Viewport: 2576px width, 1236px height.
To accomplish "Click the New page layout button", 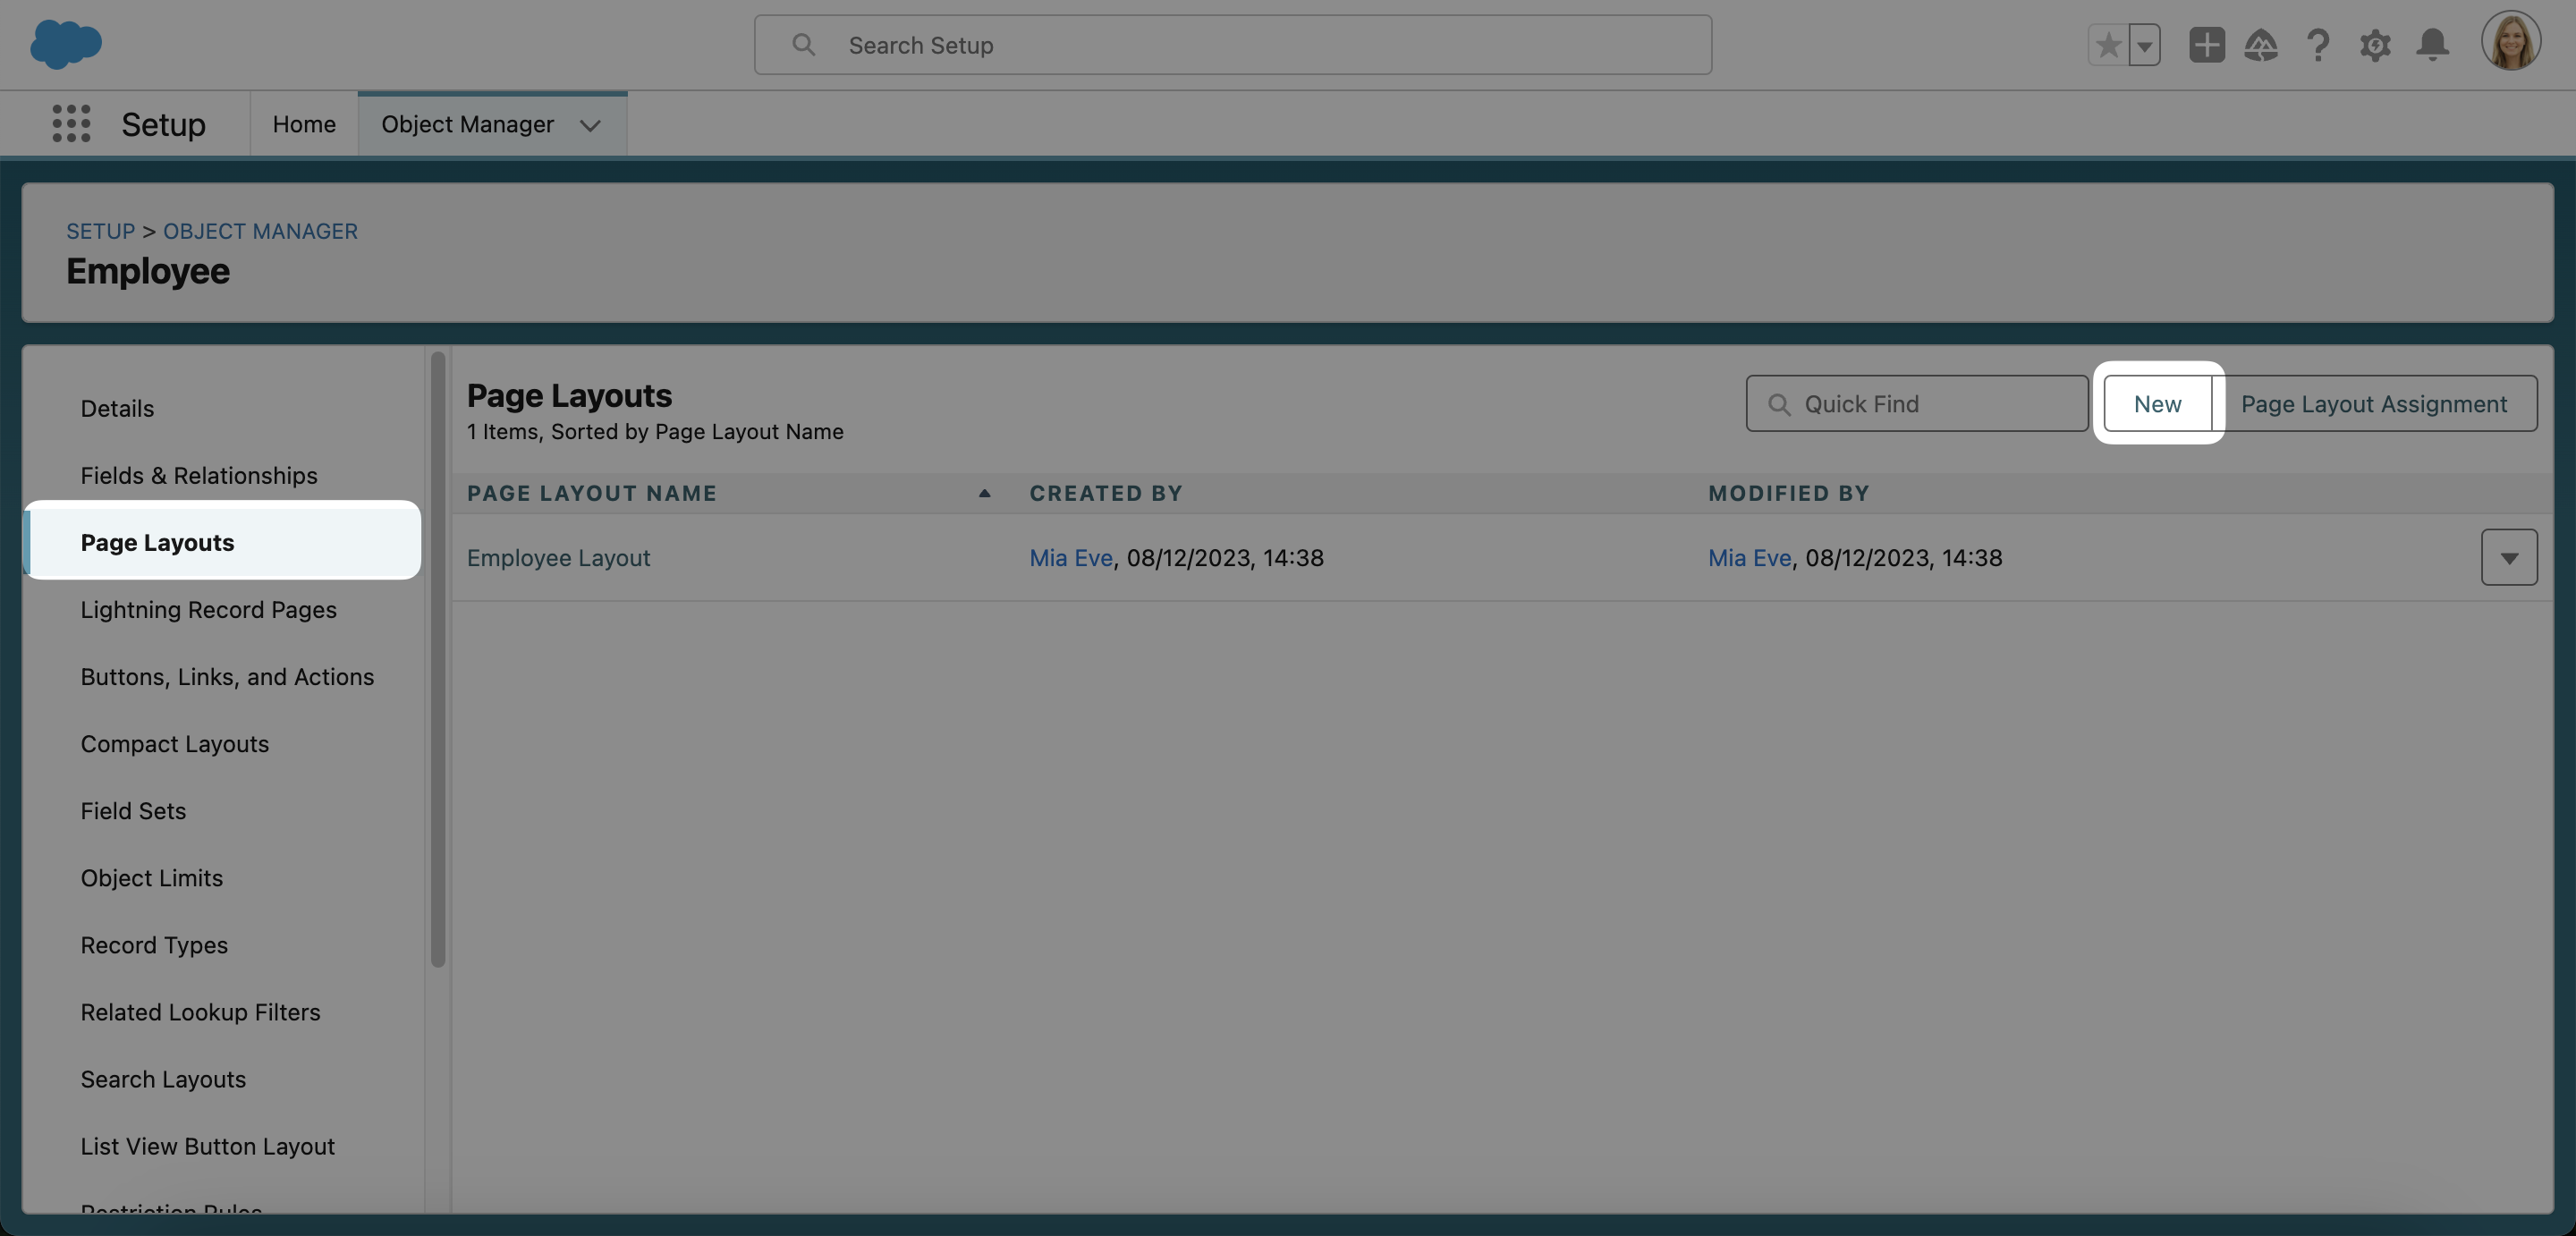I will [2157, 404].
